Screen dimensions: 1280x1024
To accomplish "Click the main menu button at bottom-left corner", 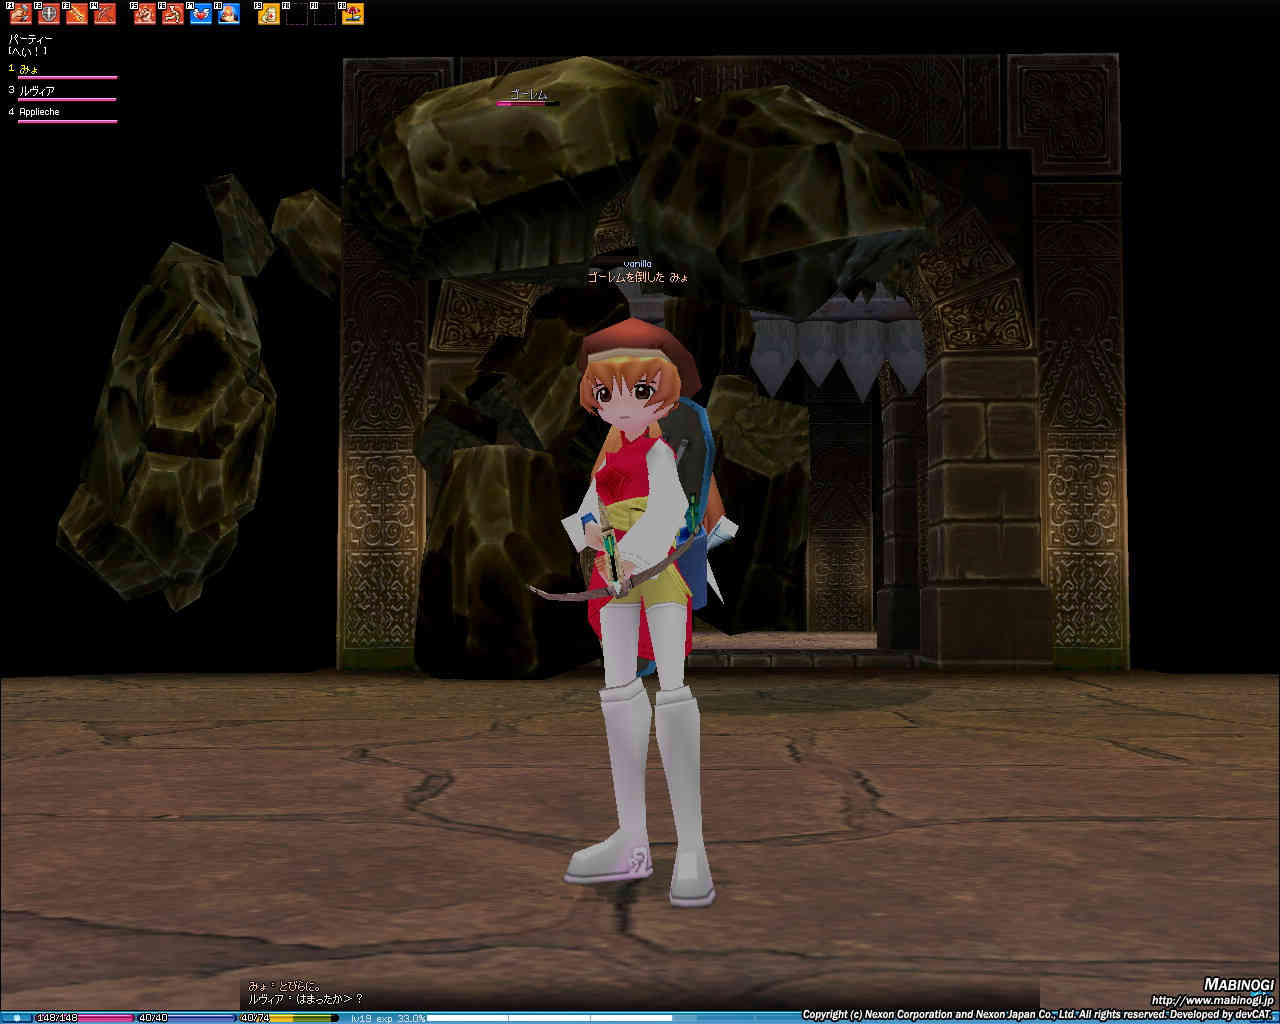I will 16,1018.
